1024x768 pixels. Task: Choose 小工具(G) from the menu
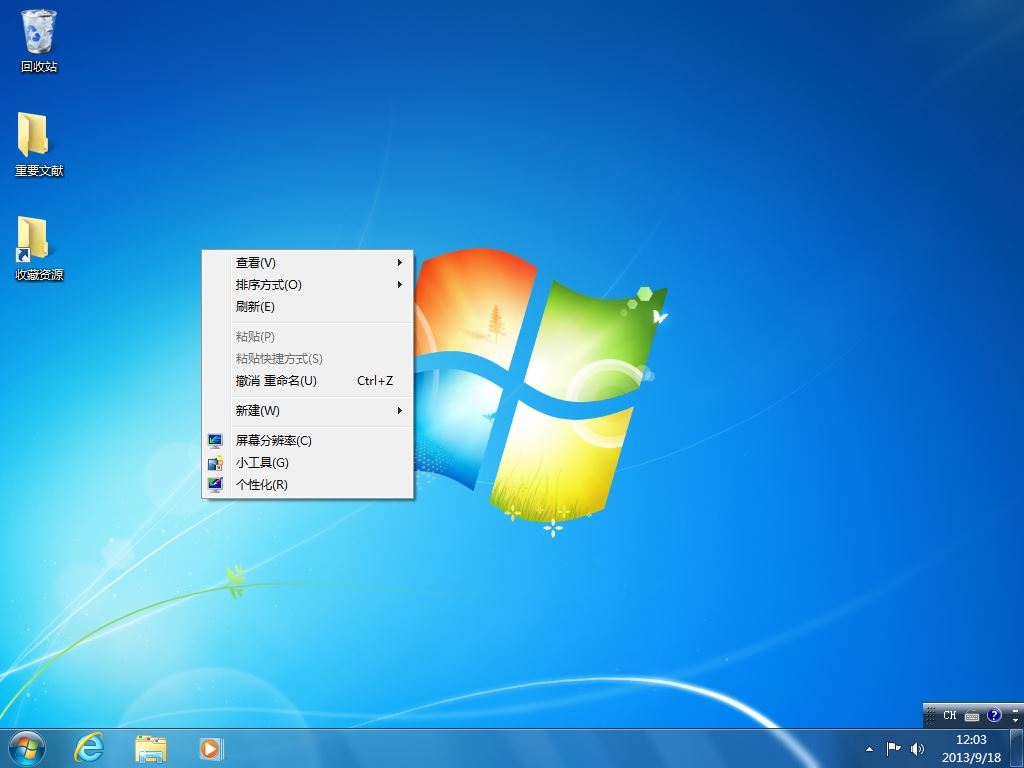pos(308,462)
